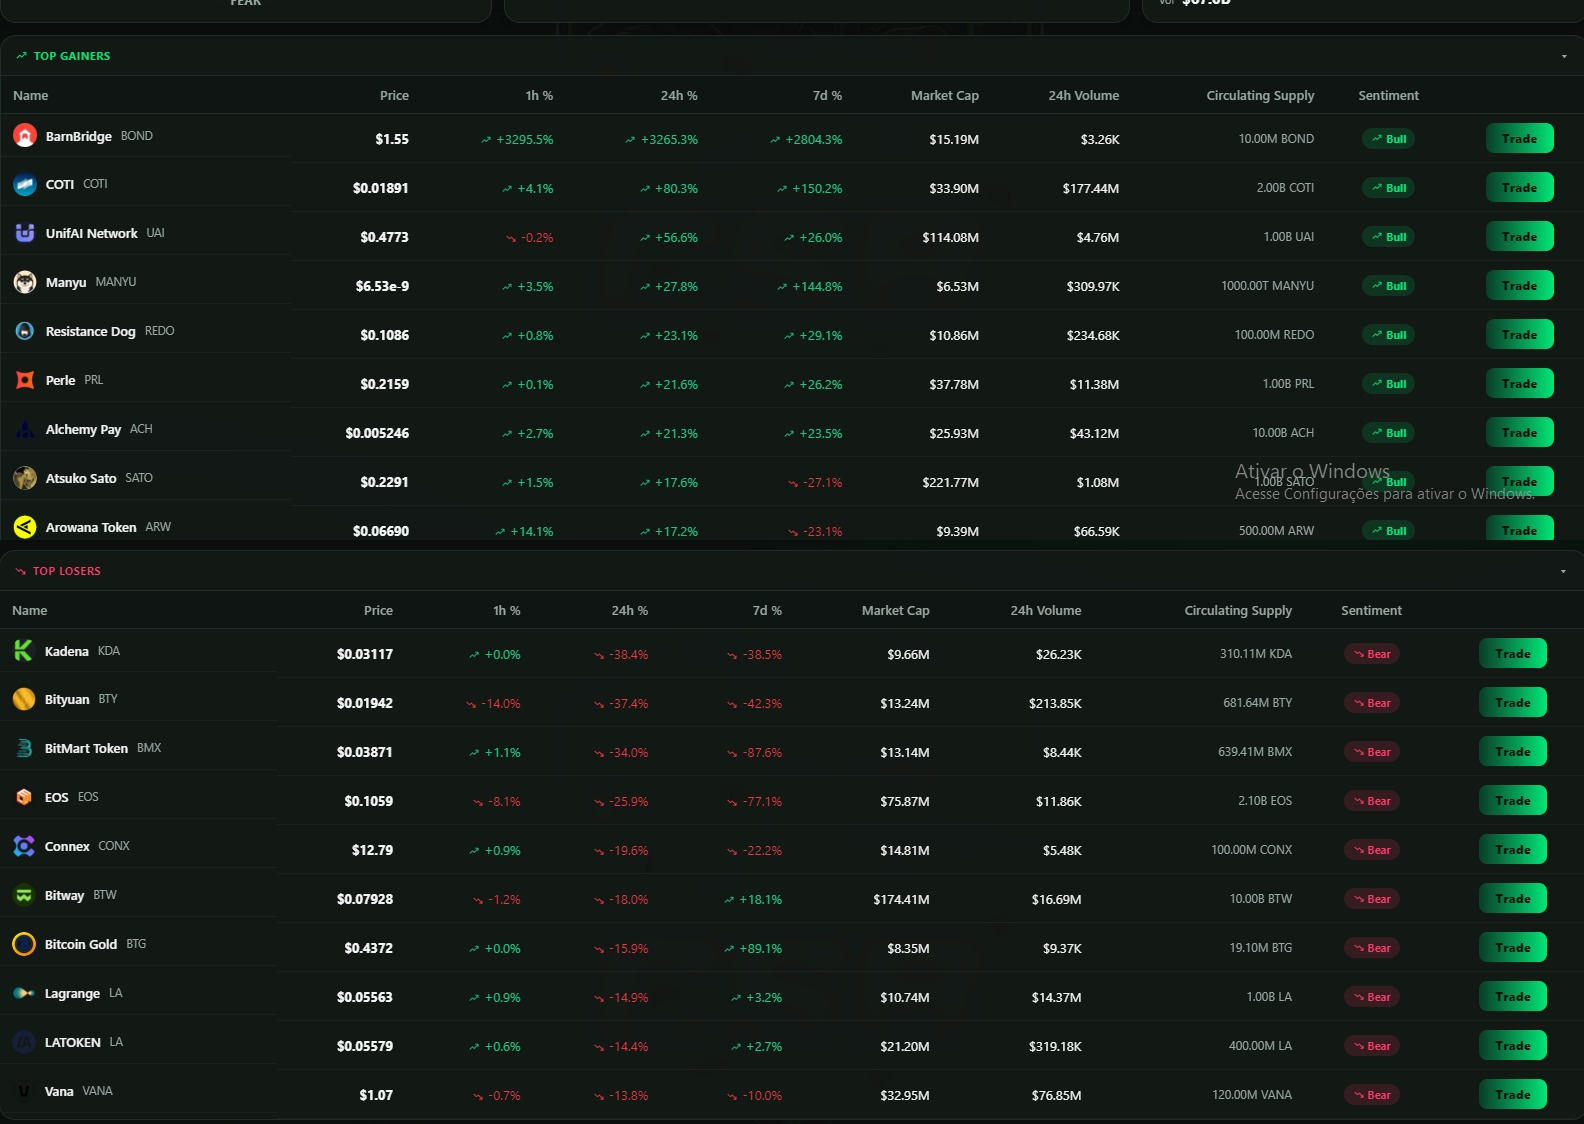Click the Resistance Dog coin logo
Screen dimensions: 1584x1124
(x=25, y=331)
